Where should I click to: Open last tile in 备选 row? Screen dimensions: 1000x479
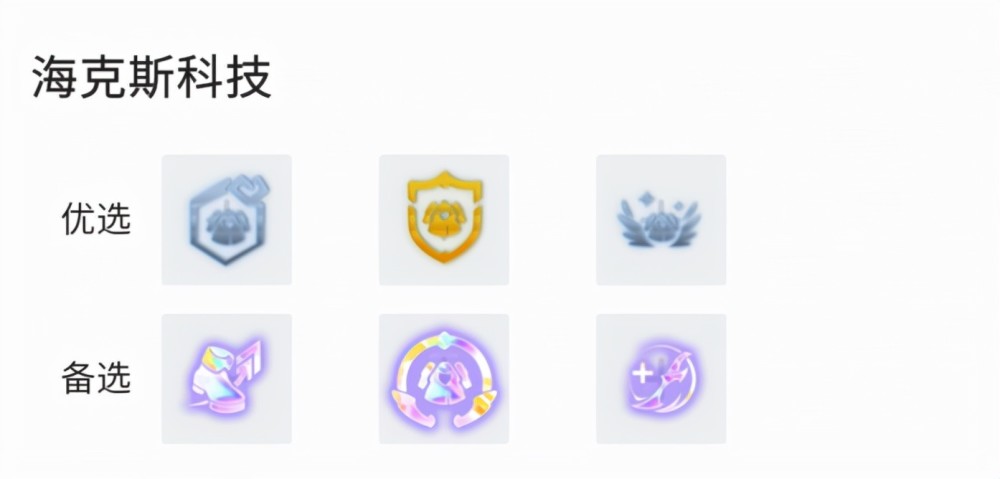point(661,378)
